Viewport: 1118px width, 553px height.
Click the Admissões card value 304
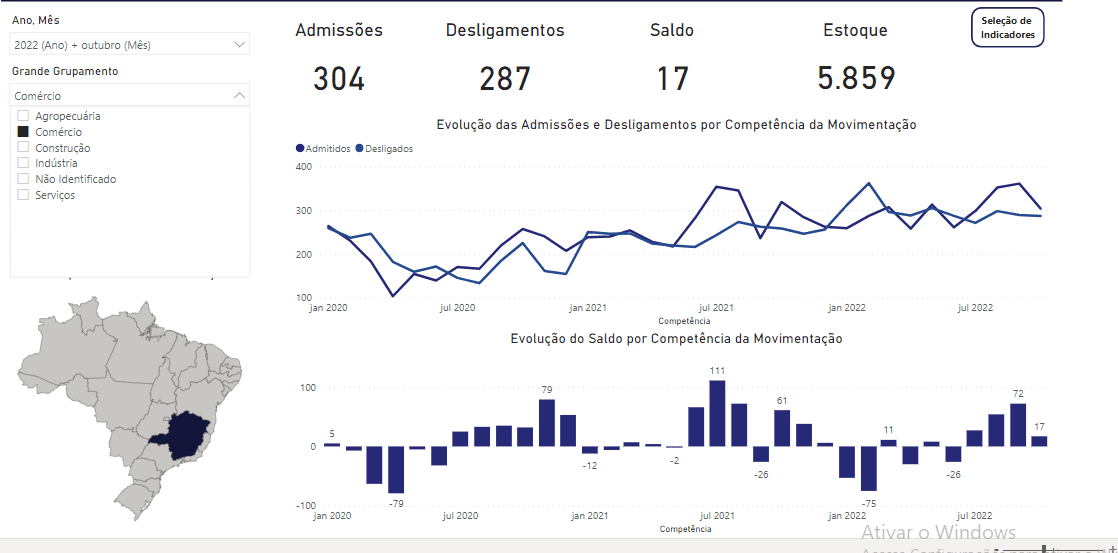(x=339, y=78)
